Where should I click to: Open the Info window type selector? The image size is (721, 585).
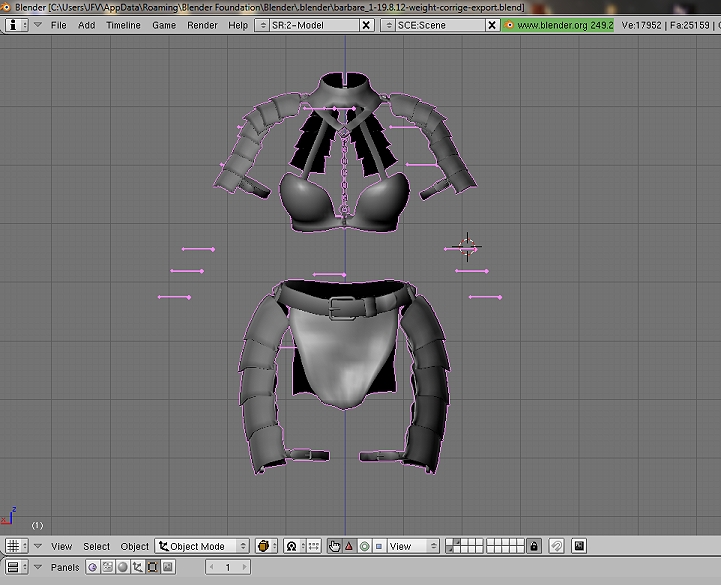point(17,25)
